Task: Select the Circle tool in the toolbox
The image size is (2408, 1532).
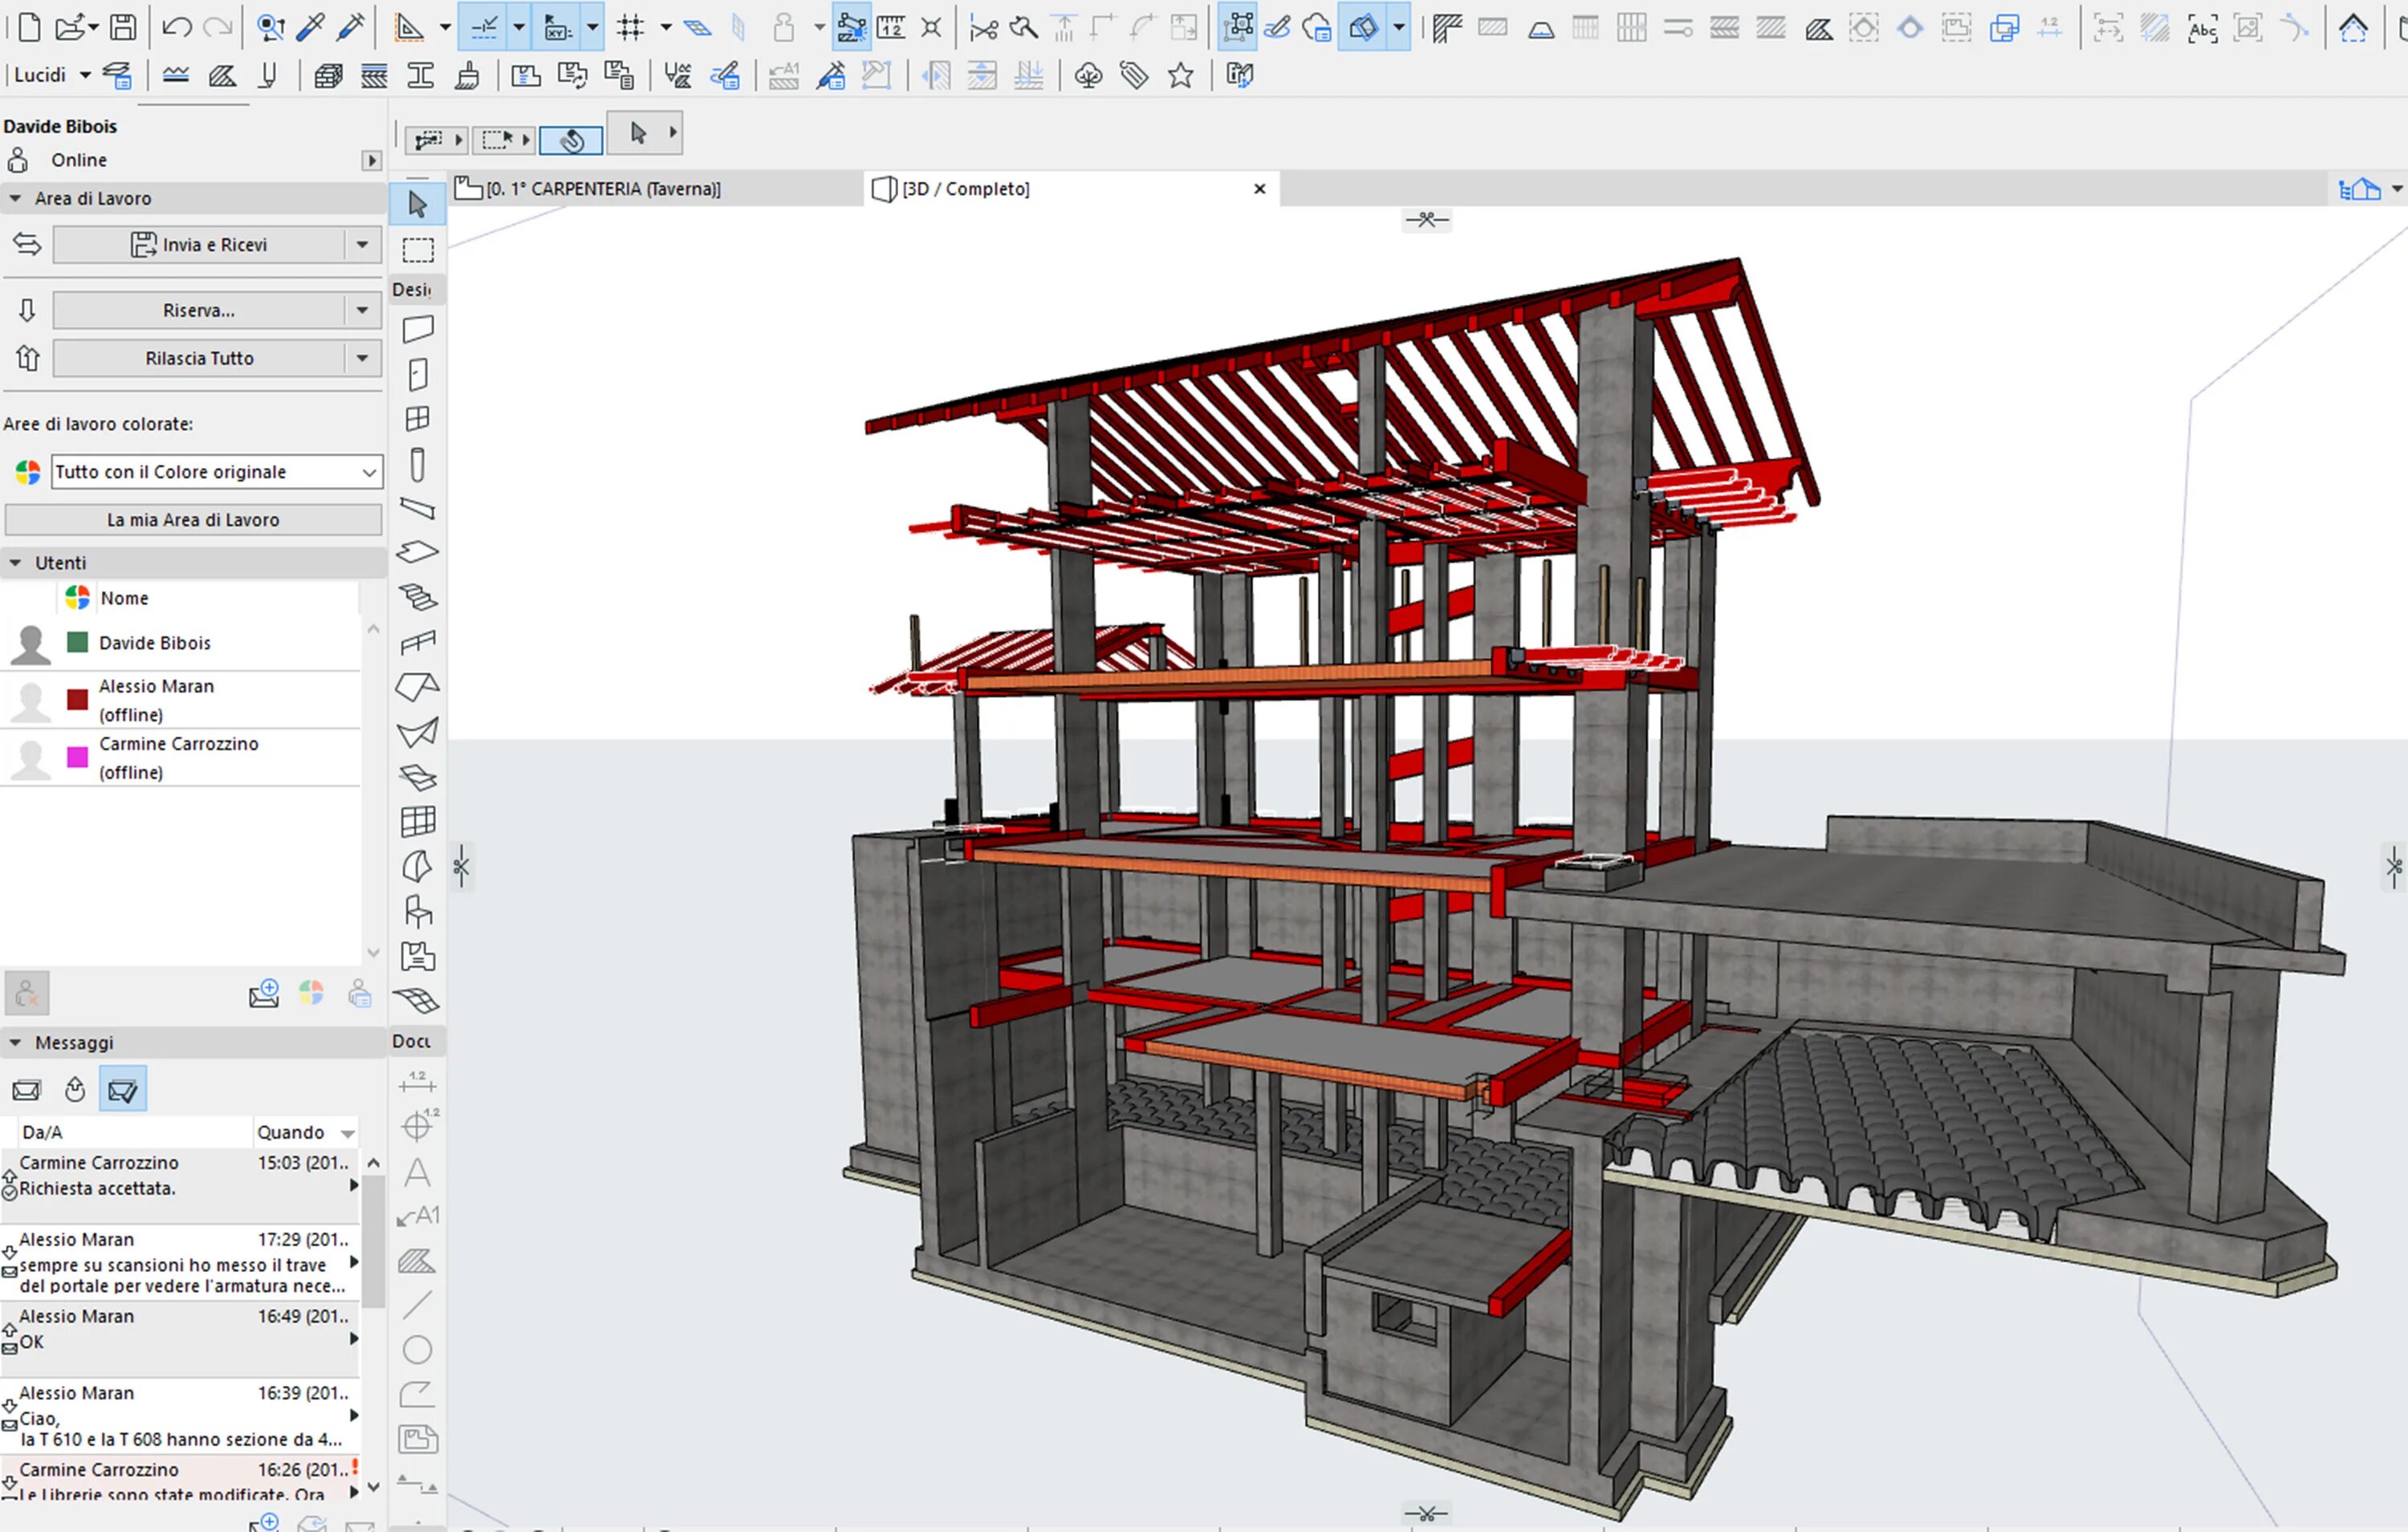Action: pos(417,1350)
